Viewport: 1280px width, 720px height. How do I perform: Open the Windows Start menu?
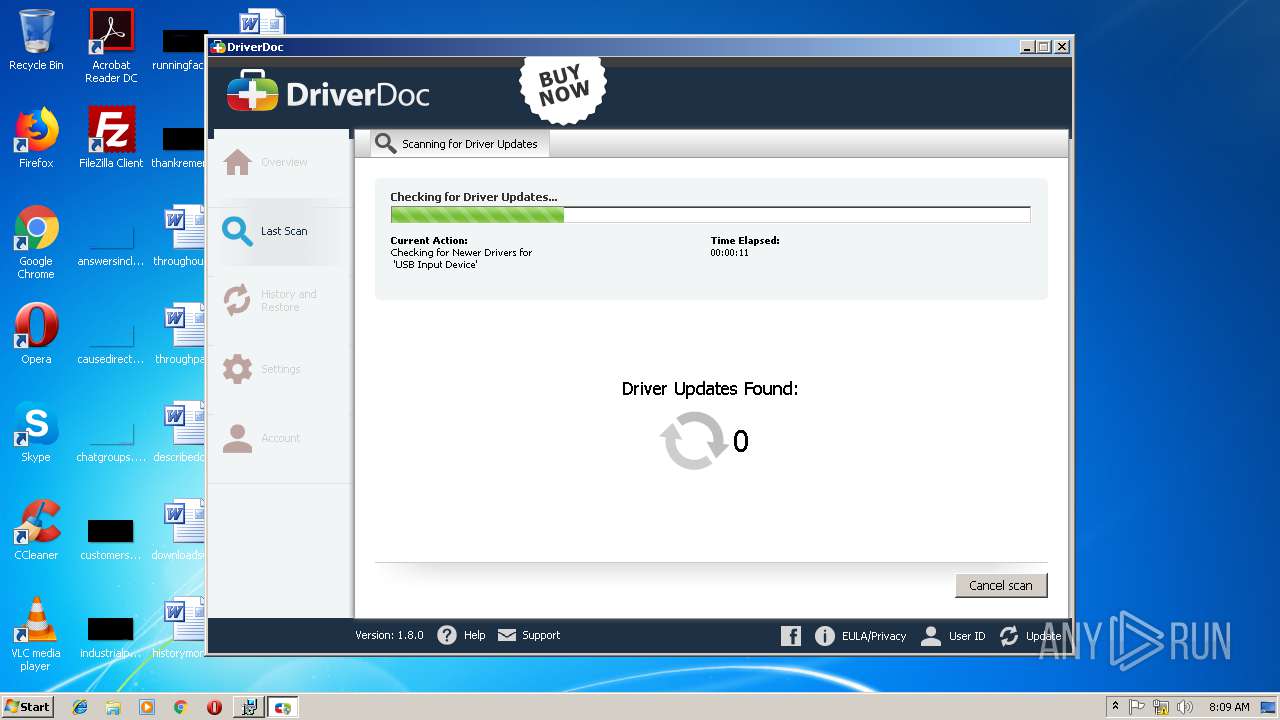tap(27, 706)
